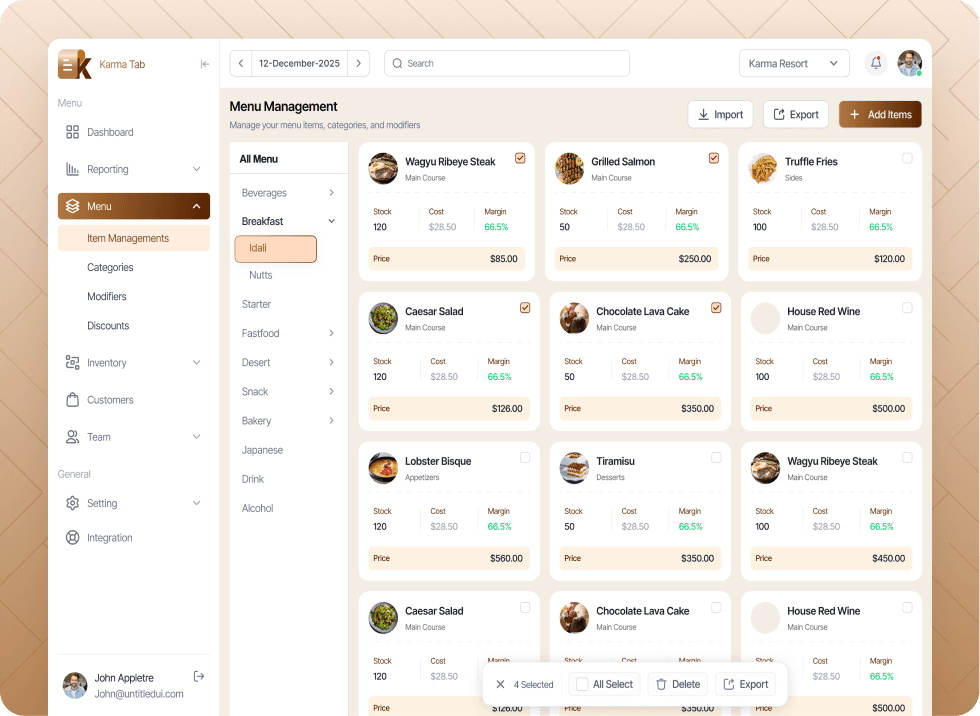Check the Lobster Bisque checkbox
This screenshot has width=980, height=716.
(x=525, y=458)
